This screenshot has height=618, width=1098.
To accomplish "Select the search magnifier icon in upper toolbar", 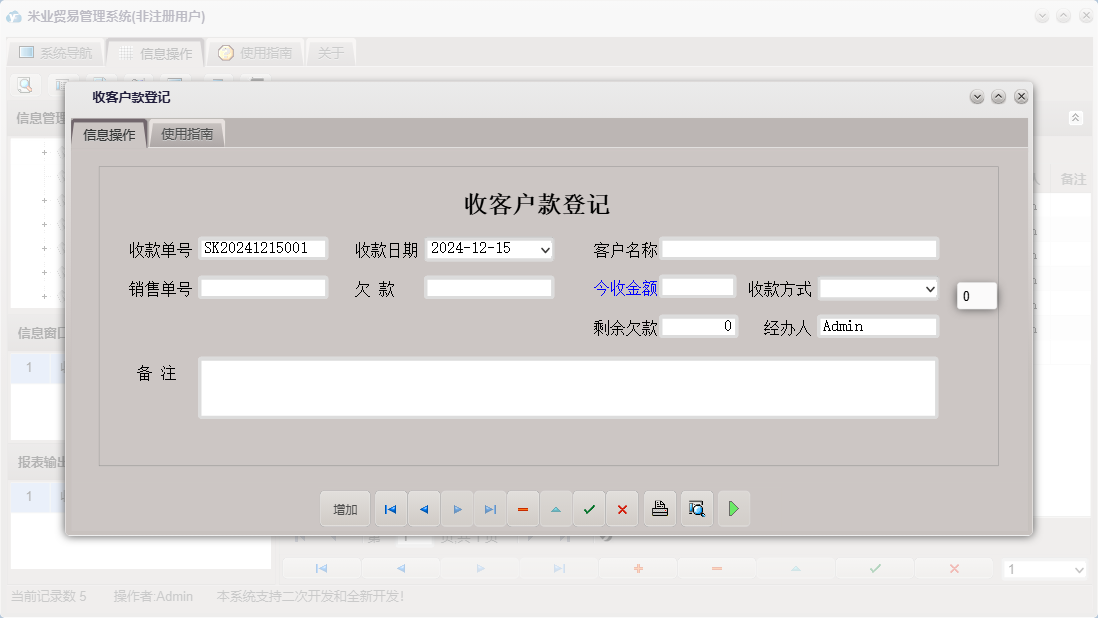I will click(x=23, y=84).
